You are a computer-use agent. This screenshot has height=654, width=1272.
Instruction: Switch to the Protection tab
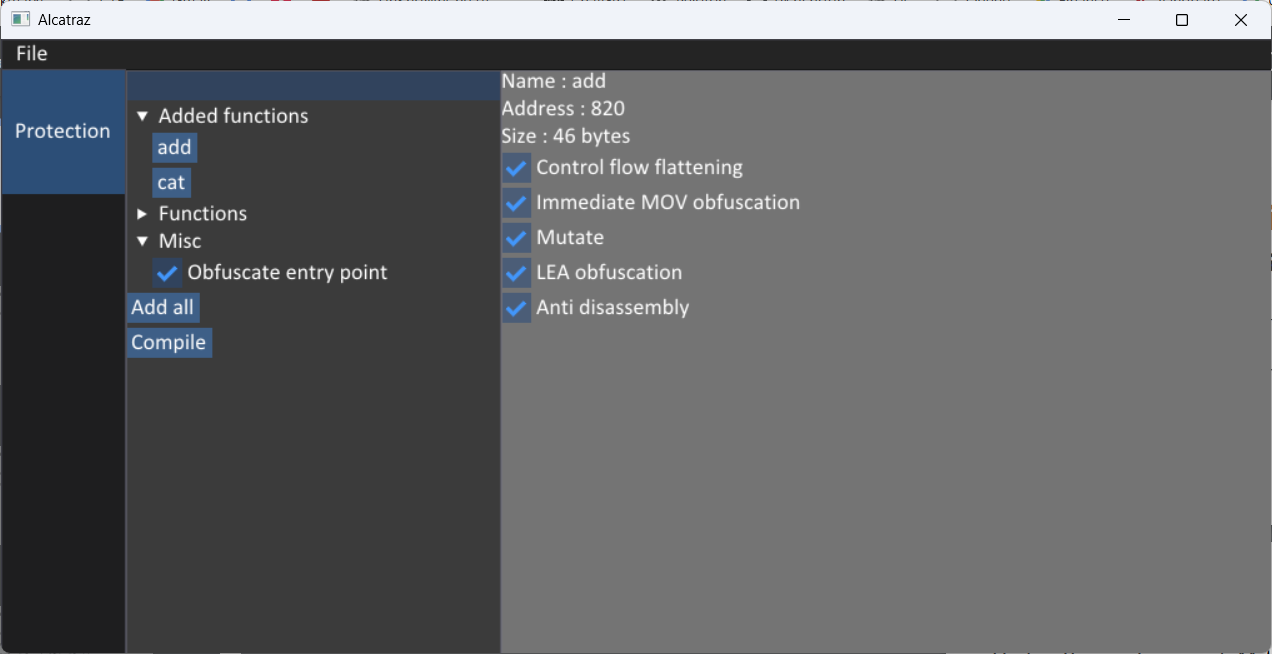[x=63, y=131]
